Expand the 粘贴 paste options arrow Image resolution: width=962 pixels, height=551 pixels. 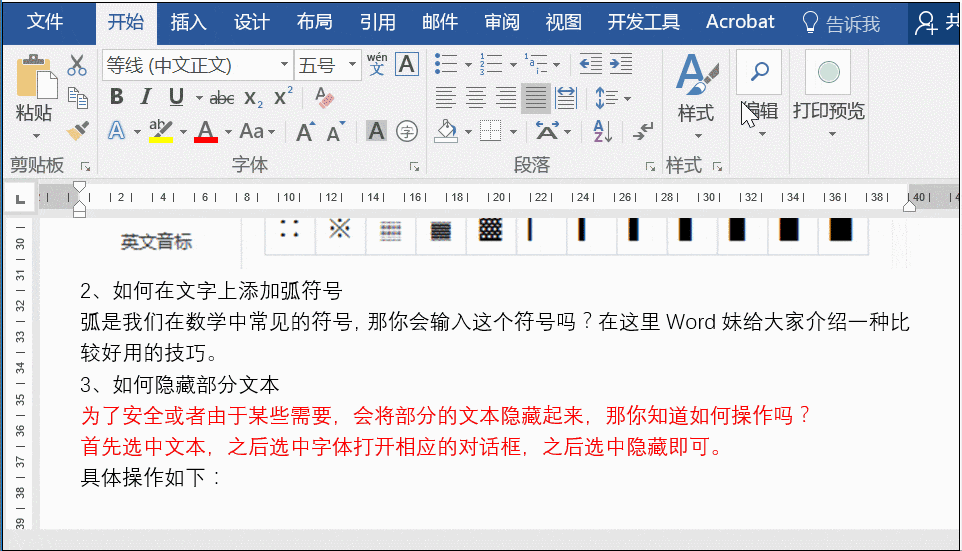(x=34, y=135)
